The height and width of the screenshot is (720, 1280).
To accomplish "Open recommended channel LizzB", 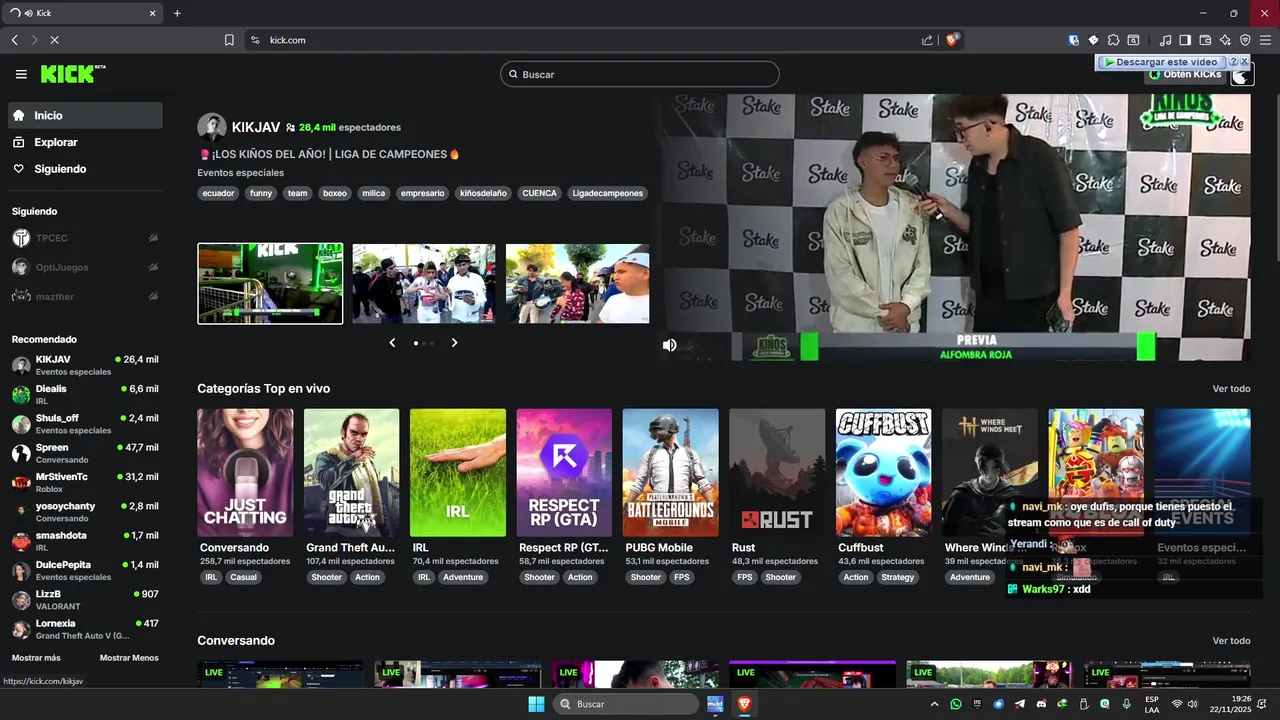I will pos(85,600).
